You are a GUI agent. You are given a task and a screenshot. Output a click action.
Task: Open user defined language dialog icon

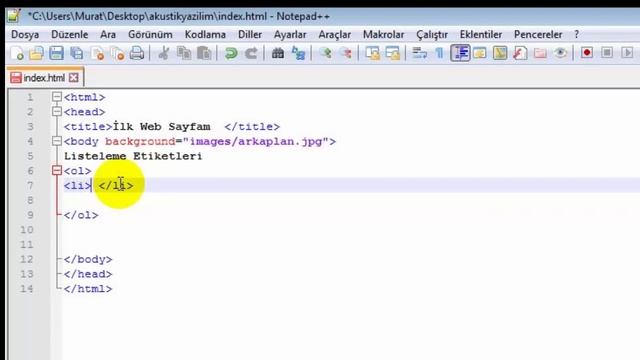(480, 53)
